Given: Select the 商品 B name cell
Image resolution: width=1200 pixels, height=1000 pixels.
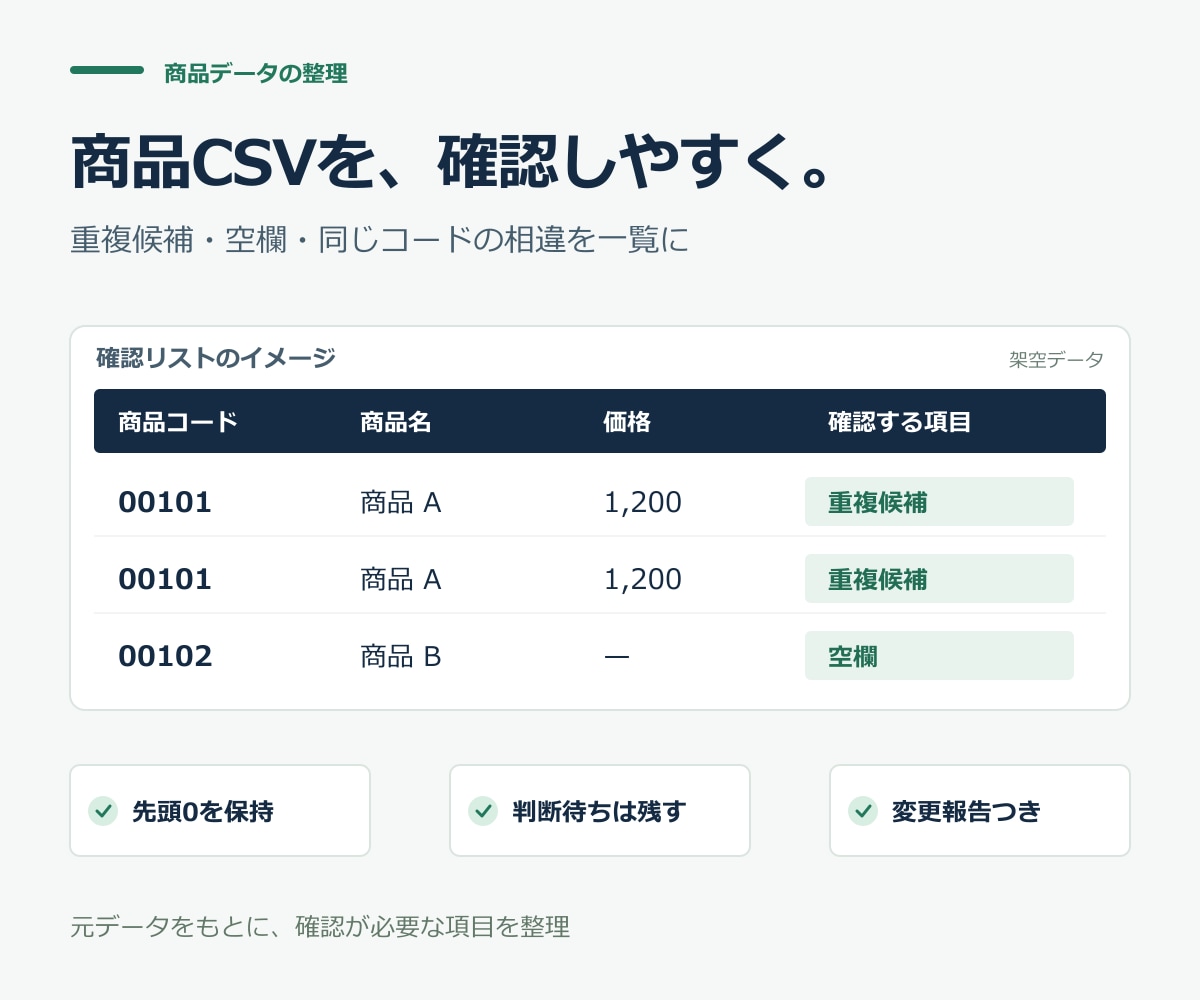Looking at the screenshot, I should click(x=401, y=656).
